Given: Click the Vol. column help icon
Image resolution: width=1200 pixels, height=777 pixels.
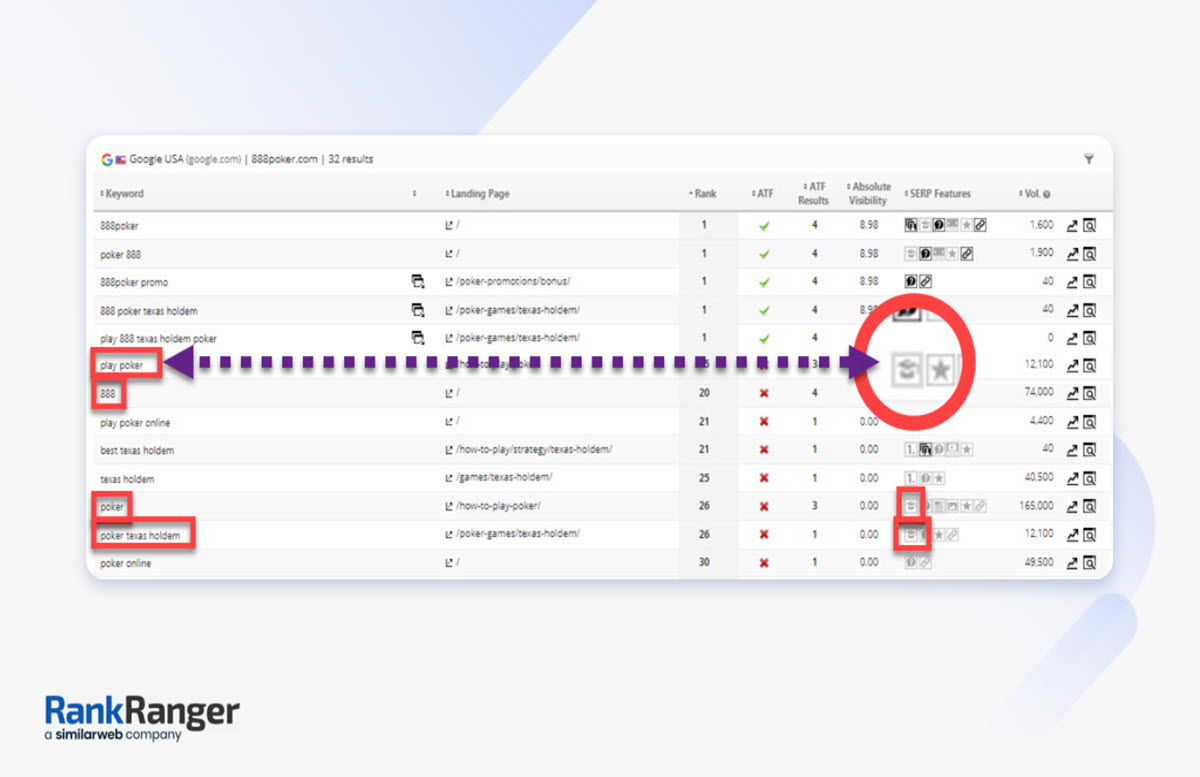Looking at the screenshot, I should click(1047, 194).
